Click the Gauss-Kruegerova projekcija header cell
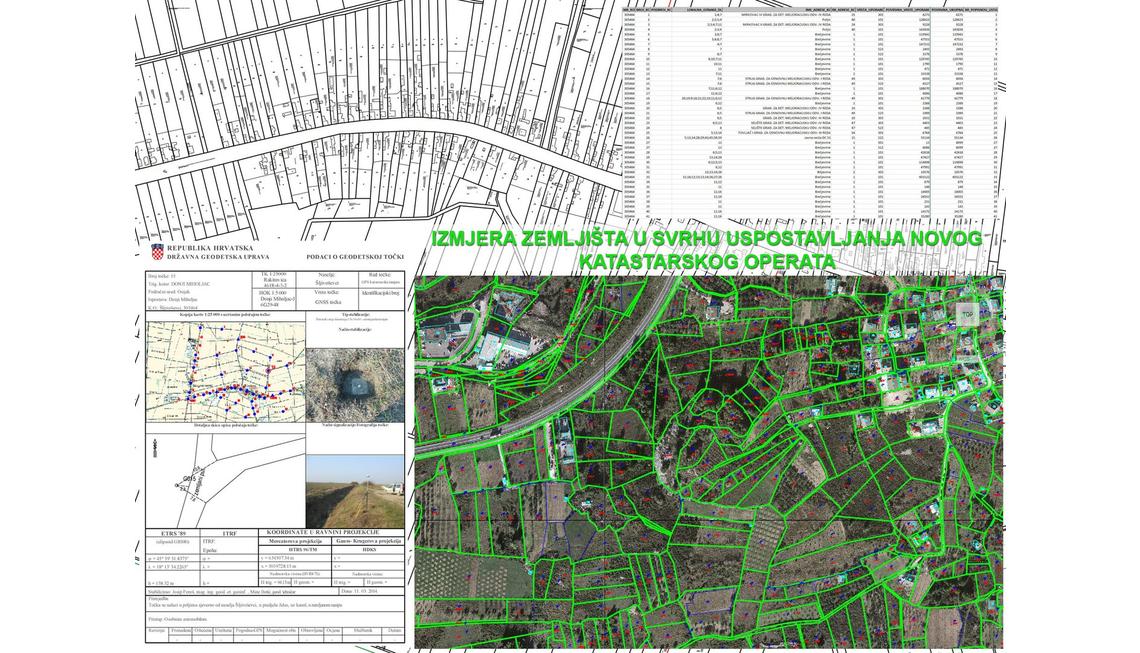 pos(369,541)
